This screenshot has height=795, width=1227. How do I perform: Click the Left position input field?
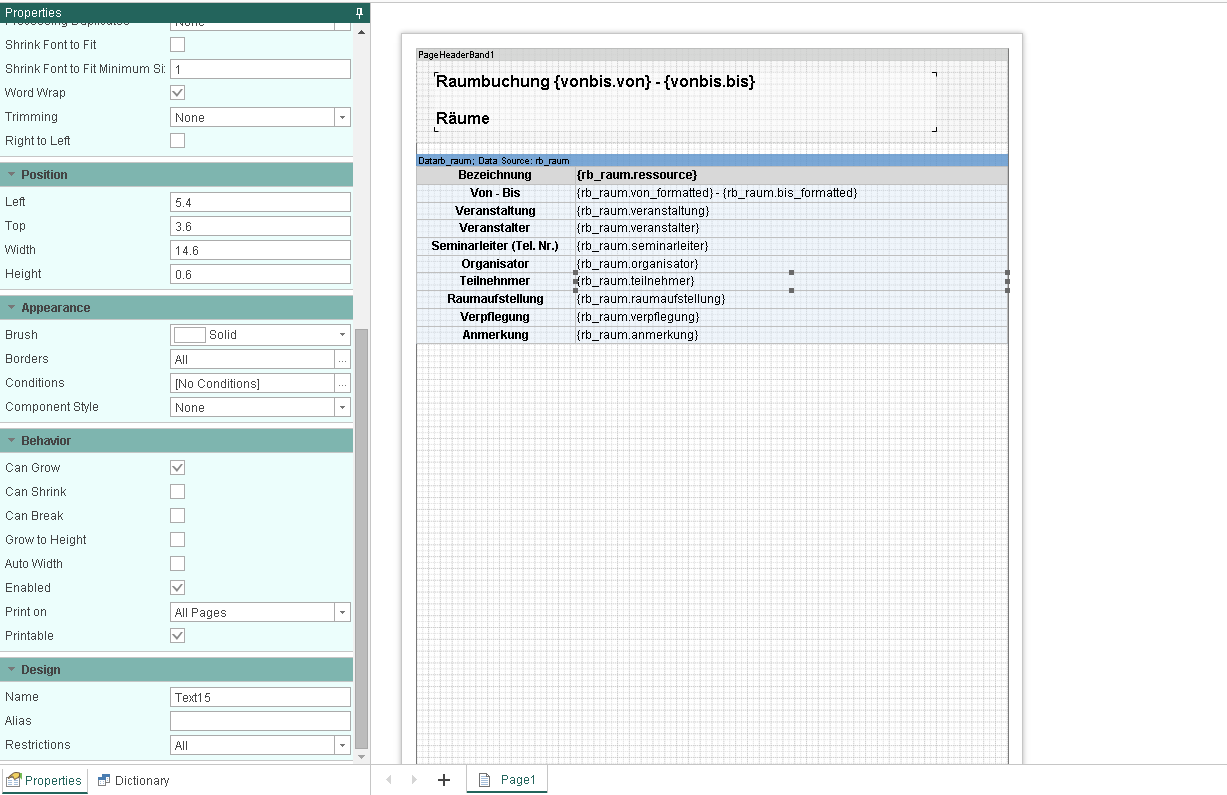pos(260,202)
